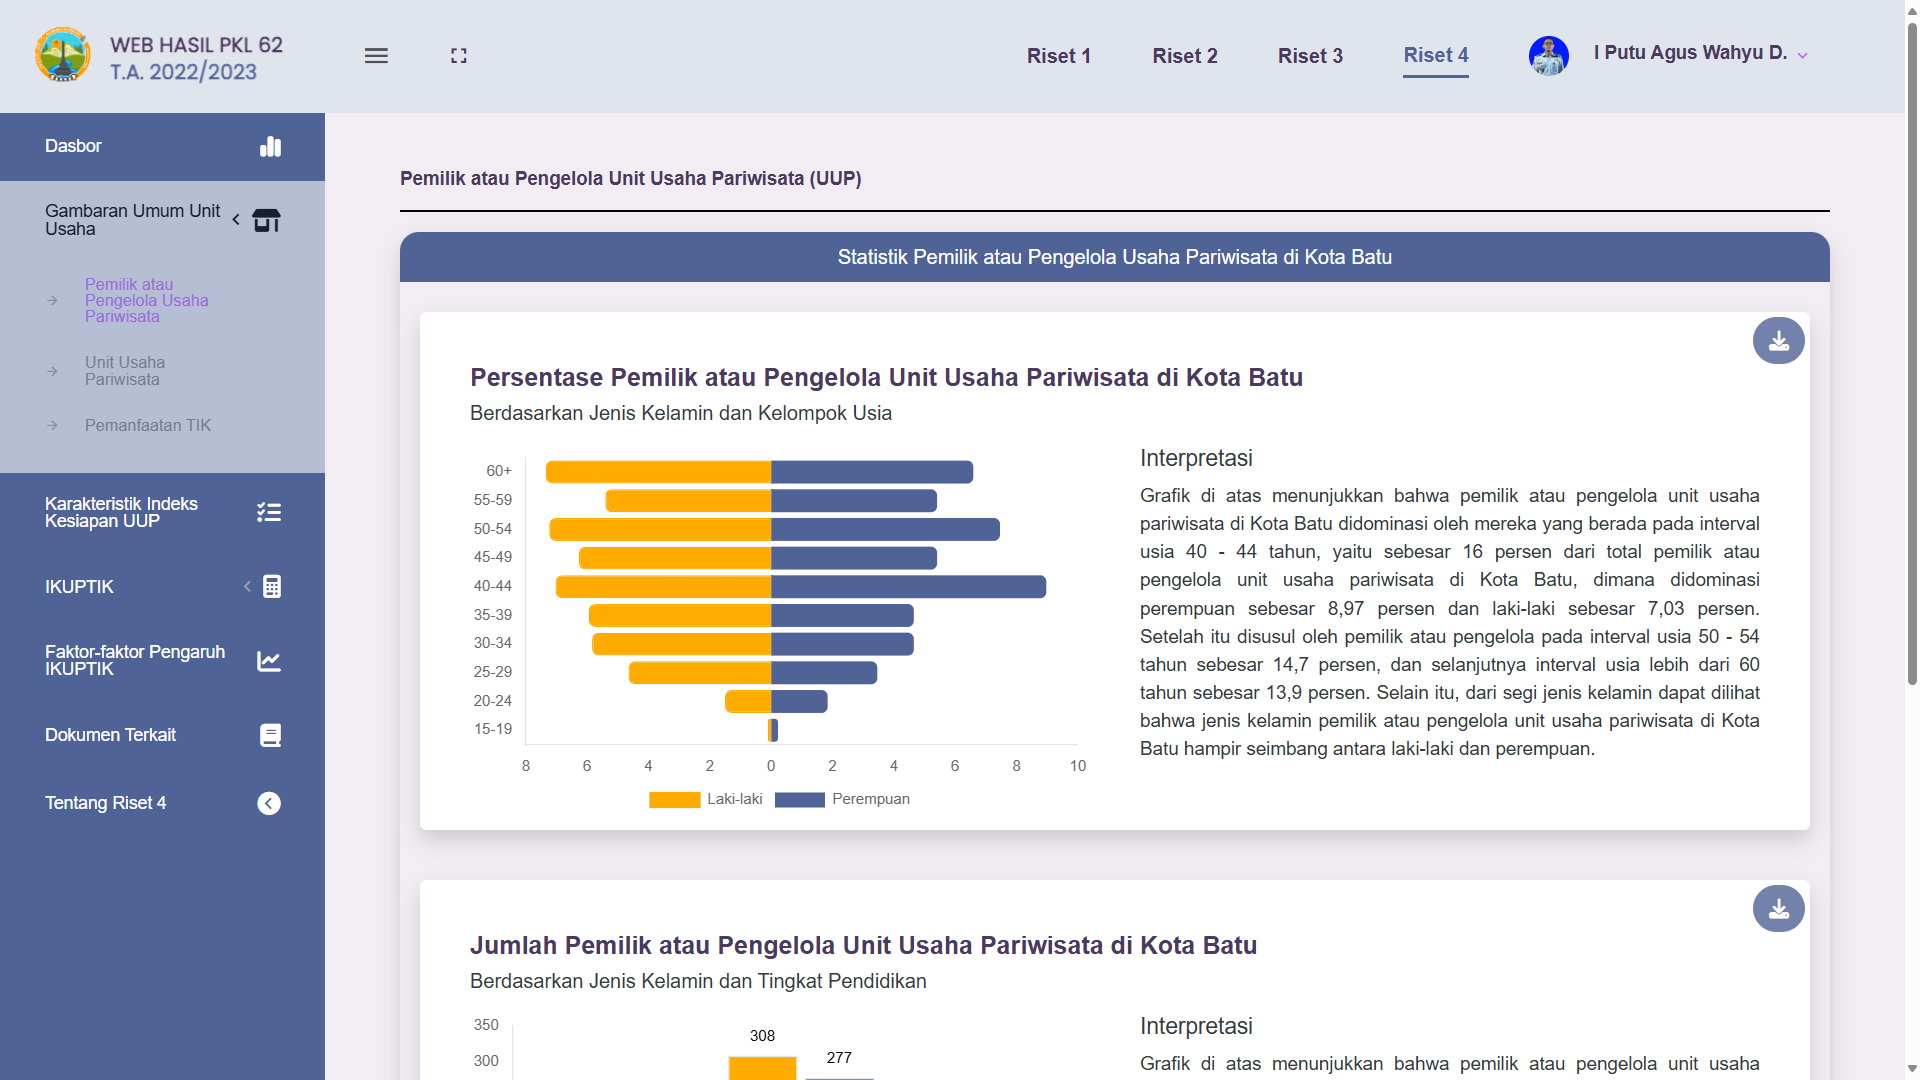Open the Riset 2 tab
This screenshot has width=1920, height=1080.
point(1184,56)
